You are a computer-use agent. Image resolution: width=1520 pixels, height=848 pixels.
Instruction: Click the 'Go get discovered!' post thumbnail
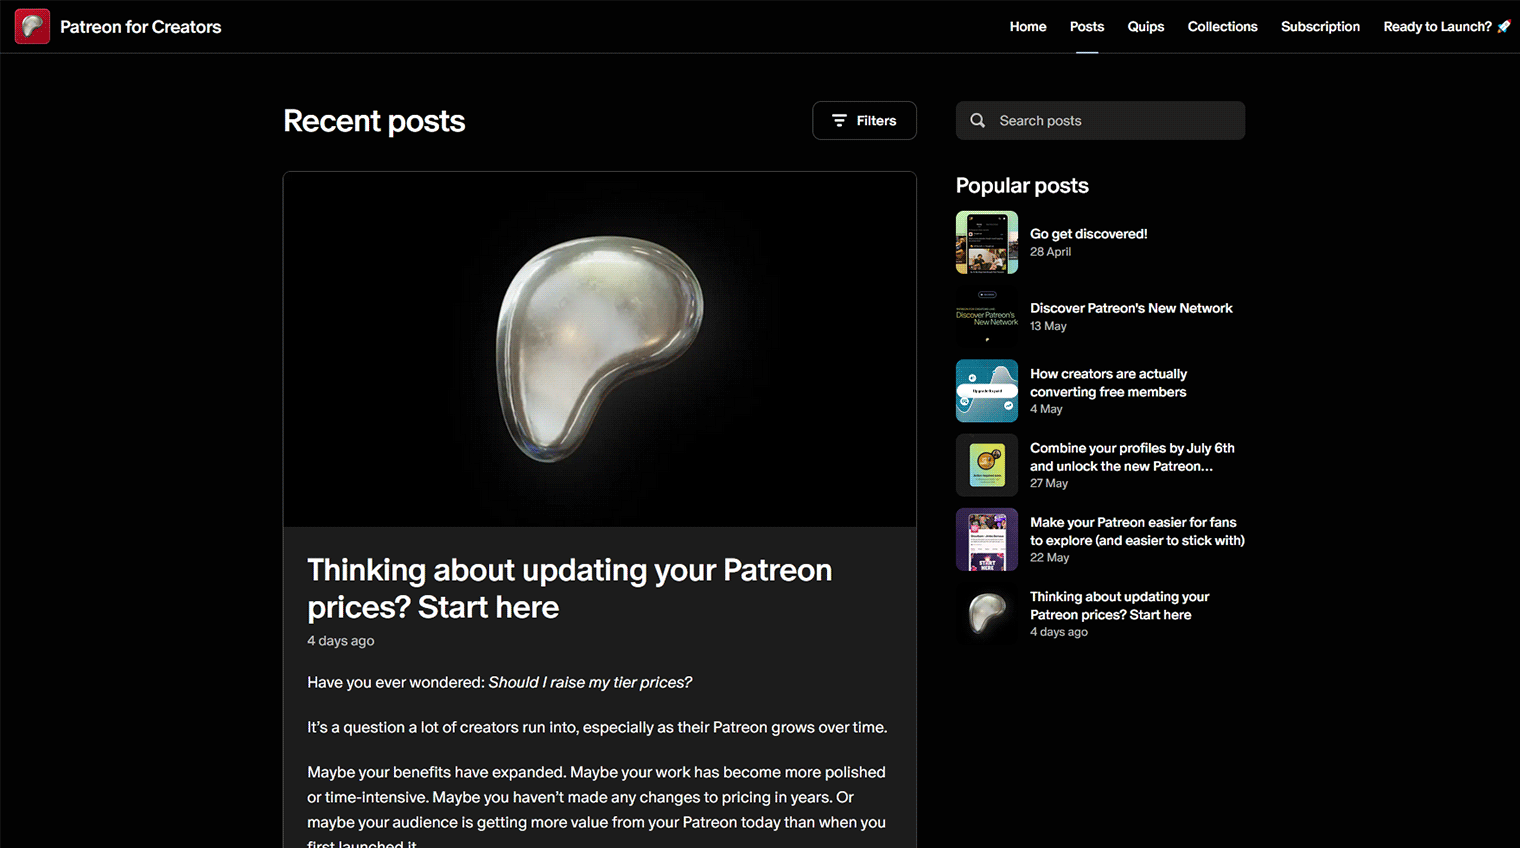(987, 242)
